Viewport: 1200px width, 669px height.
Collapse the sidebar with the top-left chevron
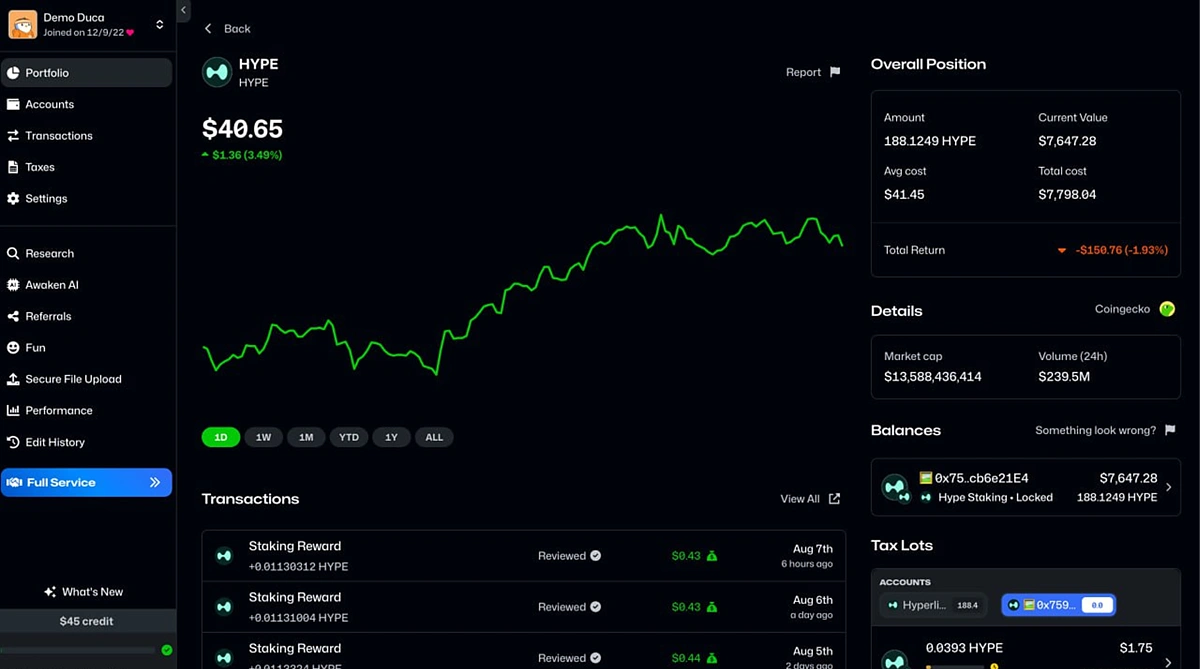(183, 10)
